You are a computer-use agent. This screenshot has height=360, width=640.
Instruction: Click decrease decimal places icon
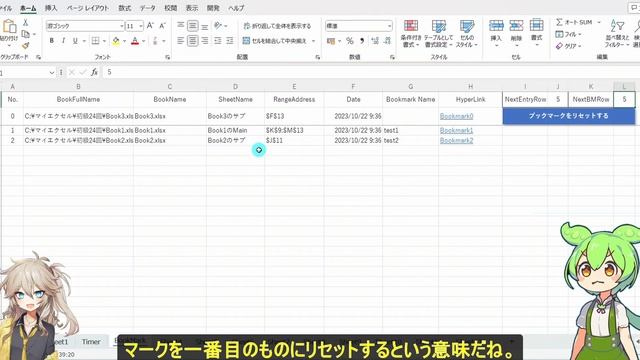(387, 41)
